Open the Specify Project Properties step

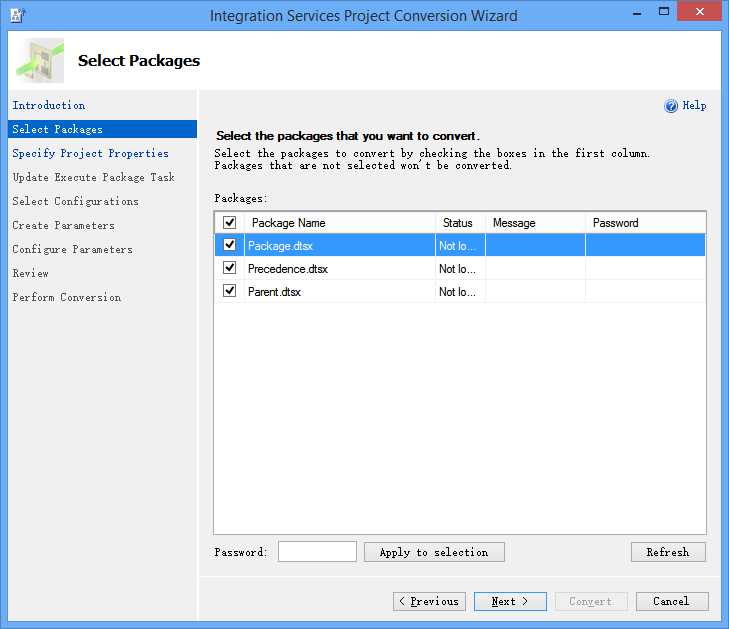(x=90, y=153)
